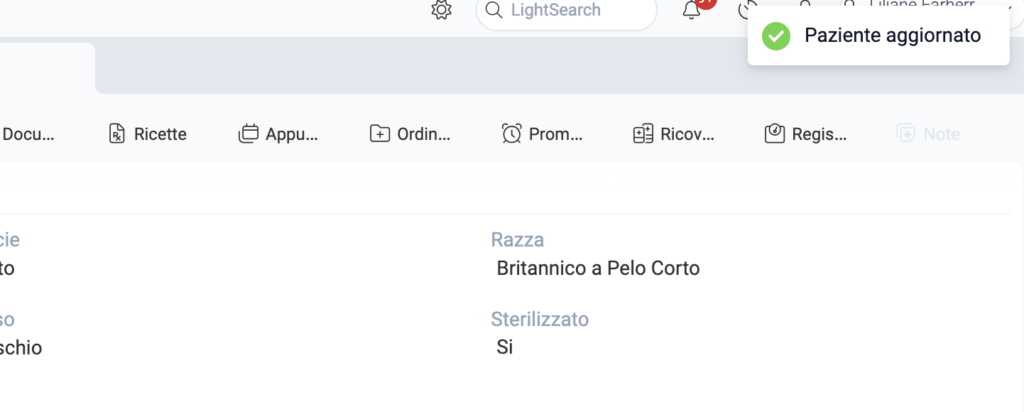Click the red notification count badge
This screenshot has width=1024, height=412.
pos(705,3)
